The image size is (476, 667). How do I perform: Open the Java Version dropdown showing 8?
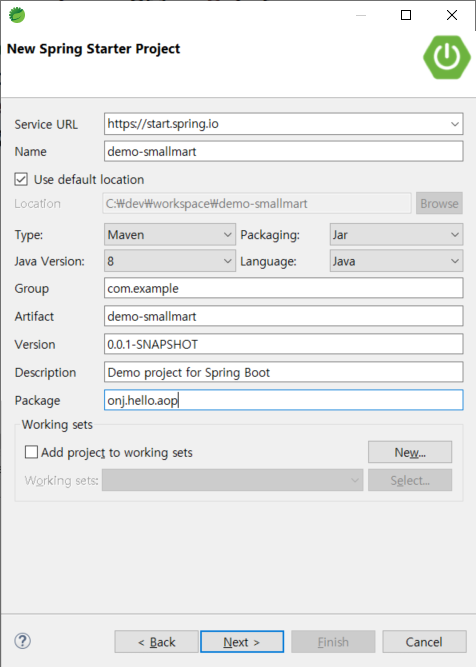(170, 261)
